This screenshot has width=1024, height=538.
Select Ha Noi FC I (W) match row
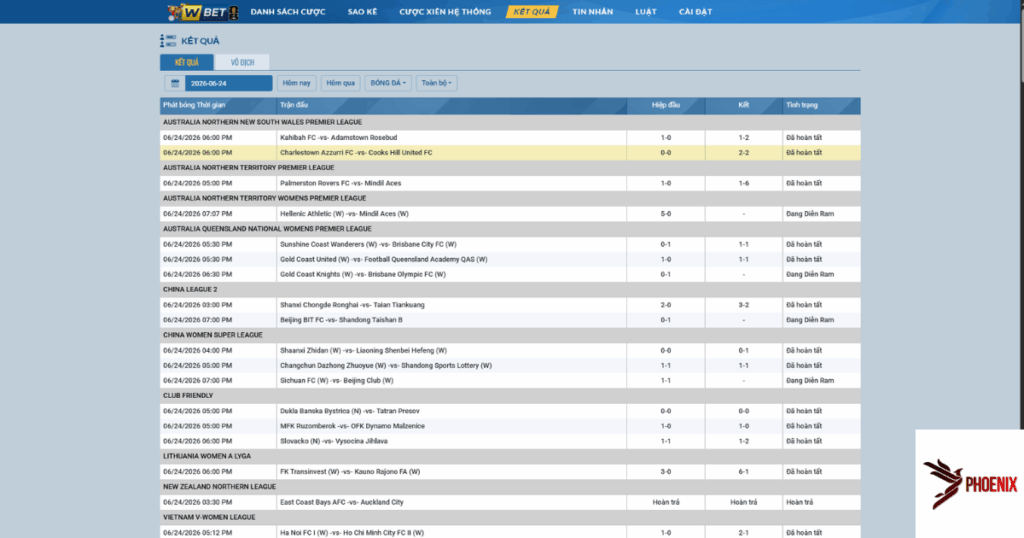pos(510,532)
